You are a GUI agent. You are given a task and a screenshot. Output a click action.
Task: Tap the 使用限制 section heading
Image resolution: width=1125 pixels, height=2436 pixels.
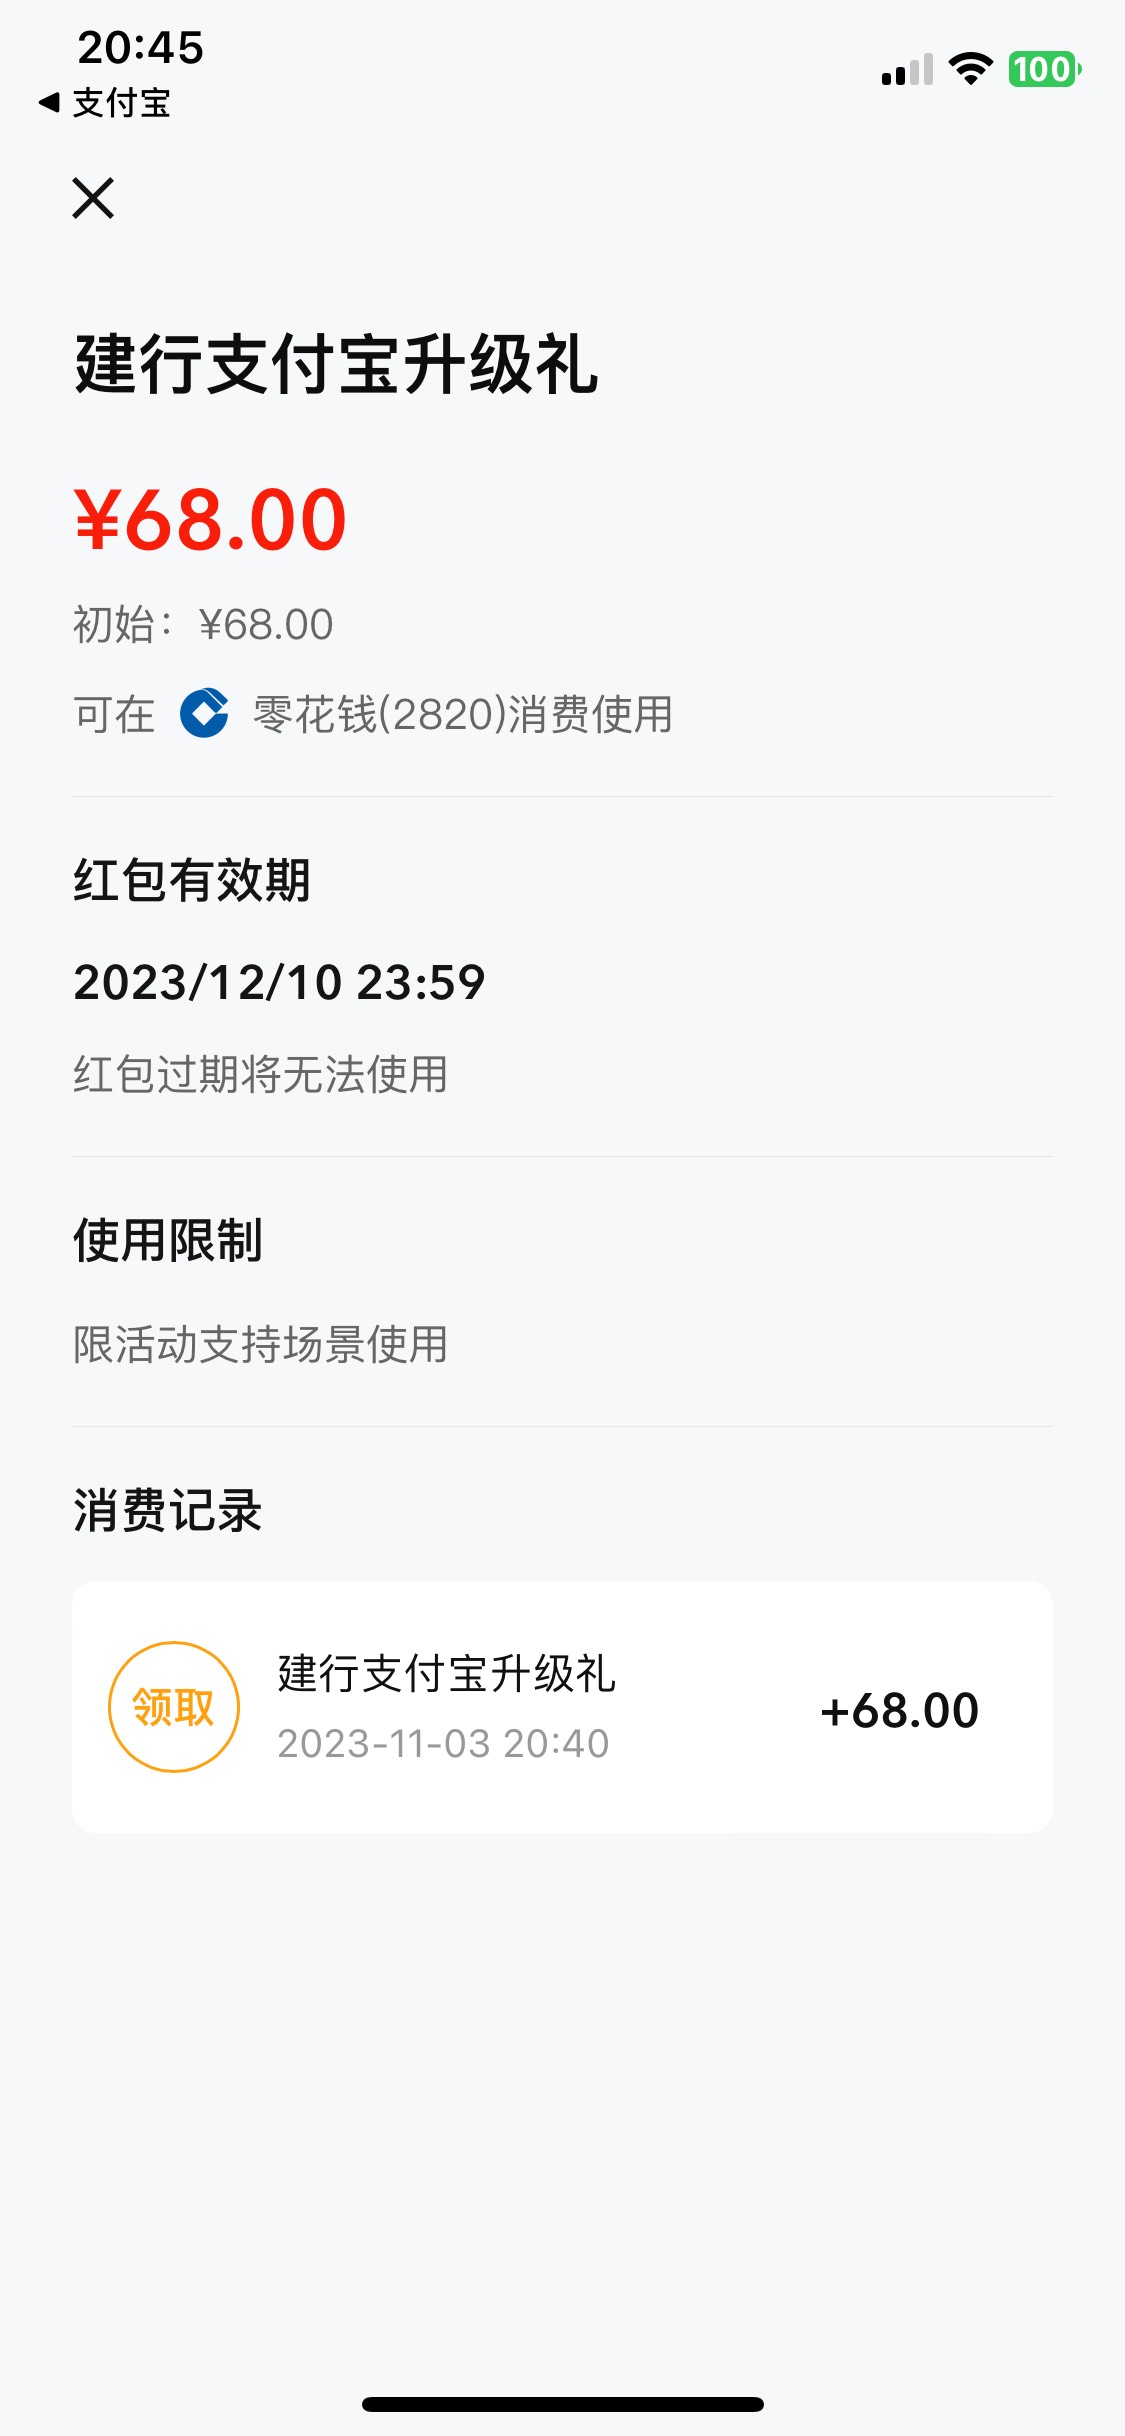point(168,1241)
